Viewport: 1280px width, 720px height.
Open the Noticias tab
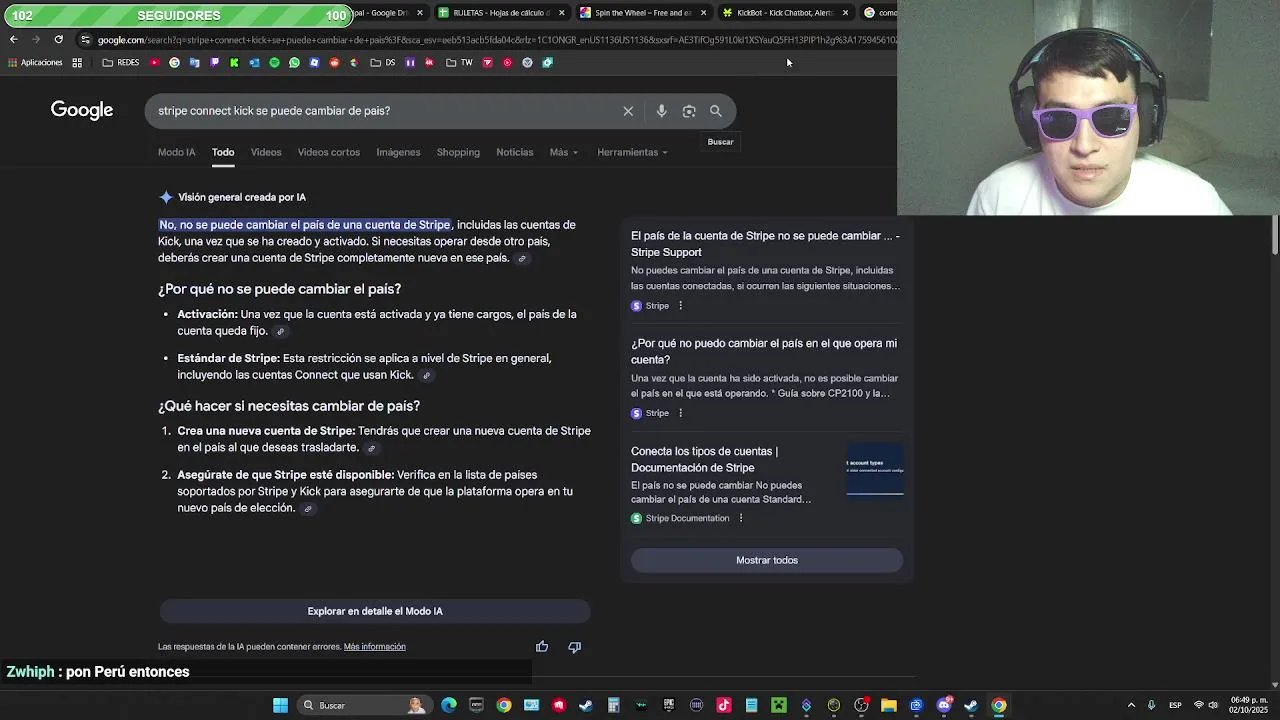tap(515, 152)
